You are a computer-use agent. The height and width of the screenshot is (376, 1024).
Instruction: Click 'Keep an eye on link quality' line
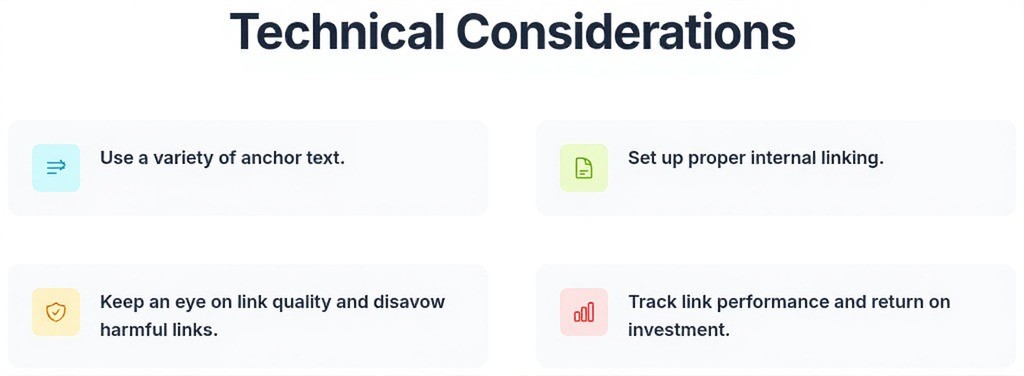pyautogui.click(x=272, y=302)
